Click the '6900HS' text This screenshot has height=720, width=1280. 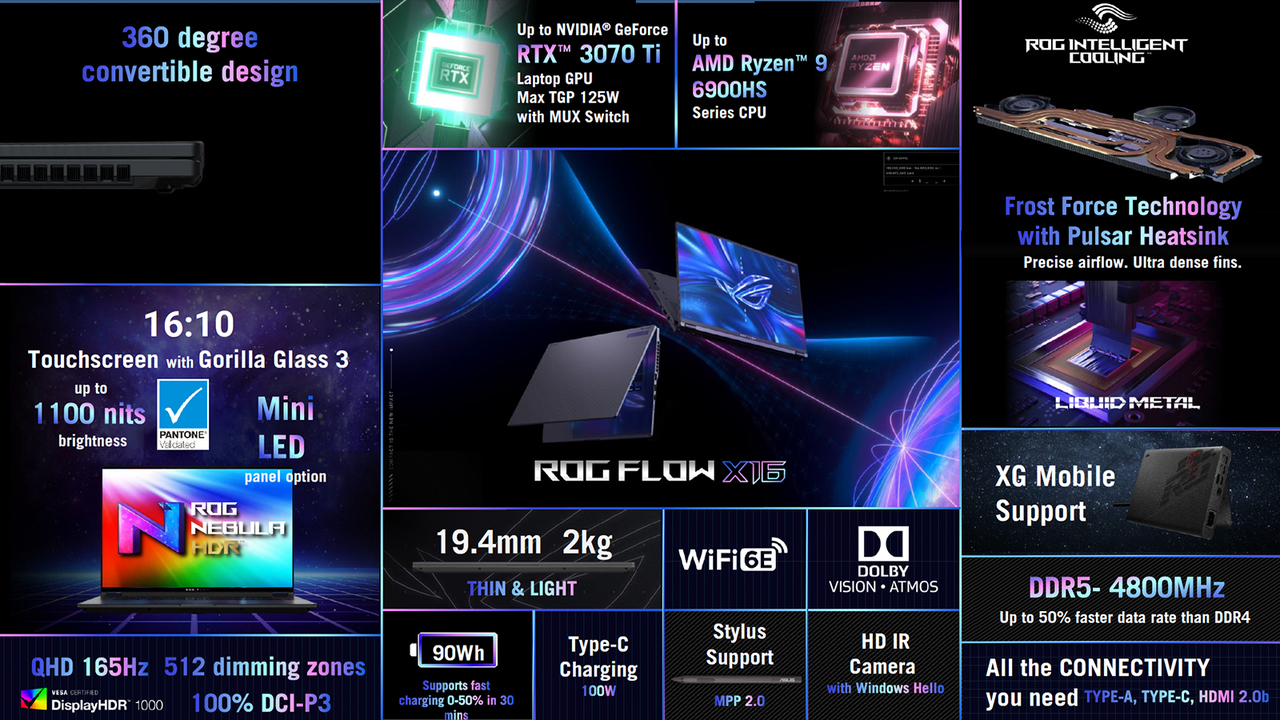click(x=729, y=89)
